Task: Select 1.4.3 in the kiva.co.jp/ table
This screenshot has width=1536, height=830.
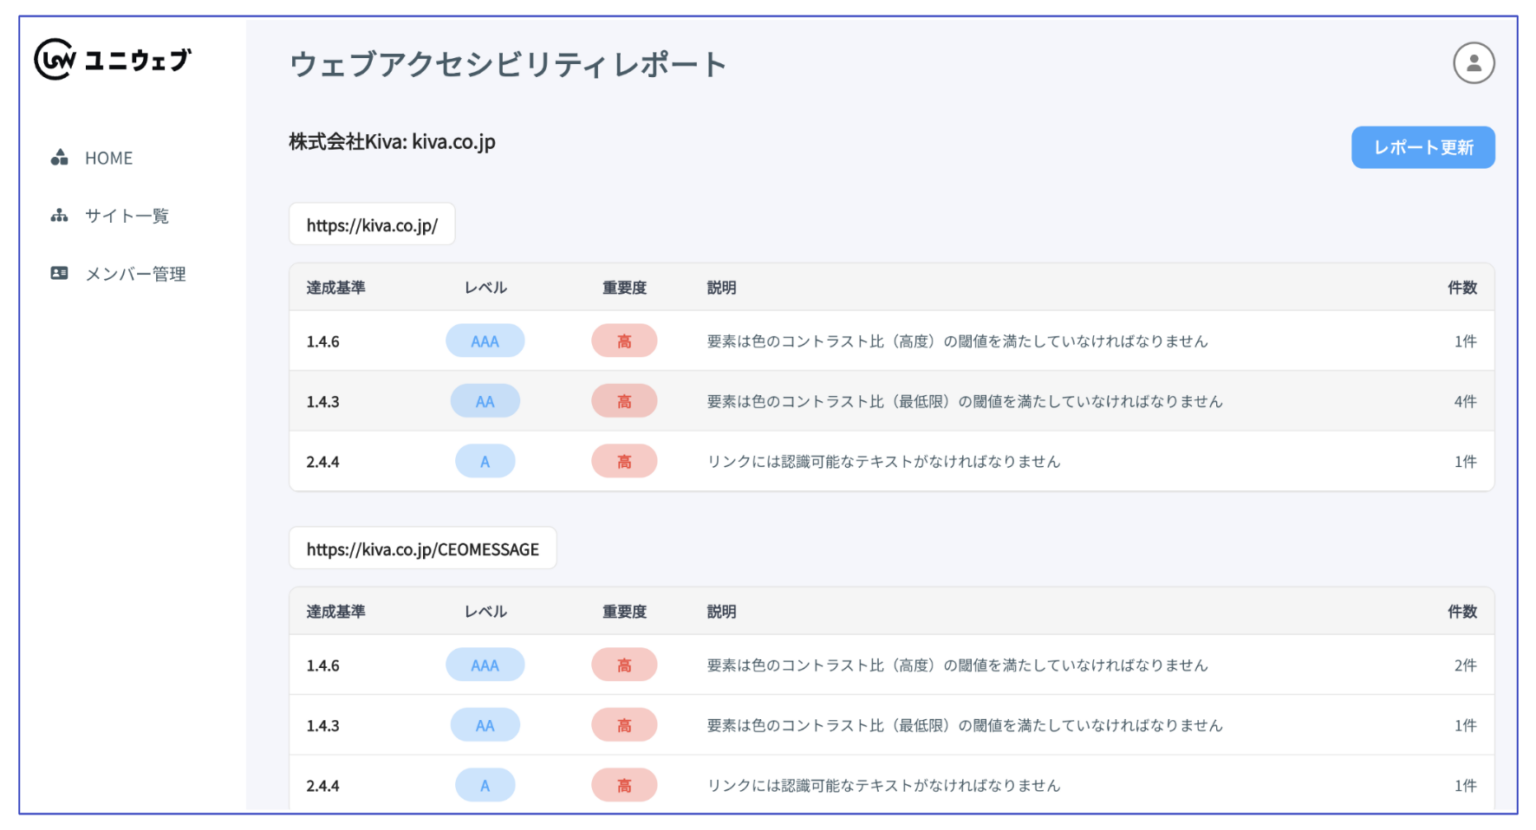Action: (x=323, y=402)
